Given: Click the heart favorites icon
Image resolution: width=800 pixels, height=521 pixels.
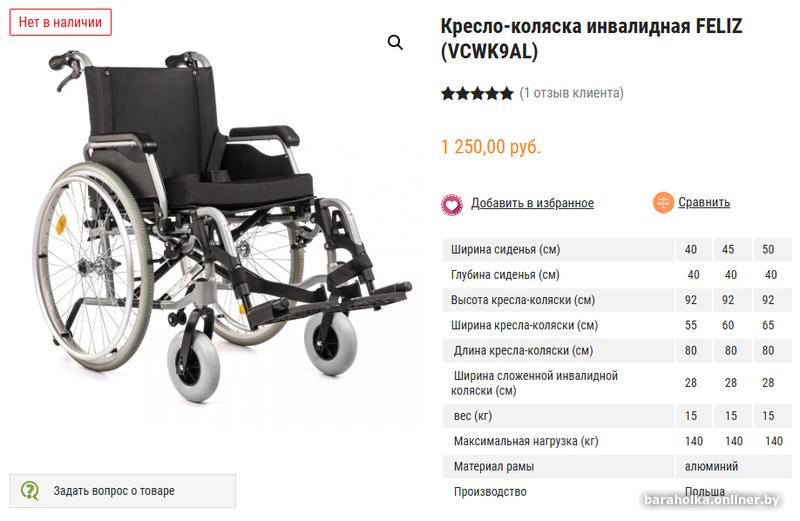Looking at the screenshot, I should (452, 205).
